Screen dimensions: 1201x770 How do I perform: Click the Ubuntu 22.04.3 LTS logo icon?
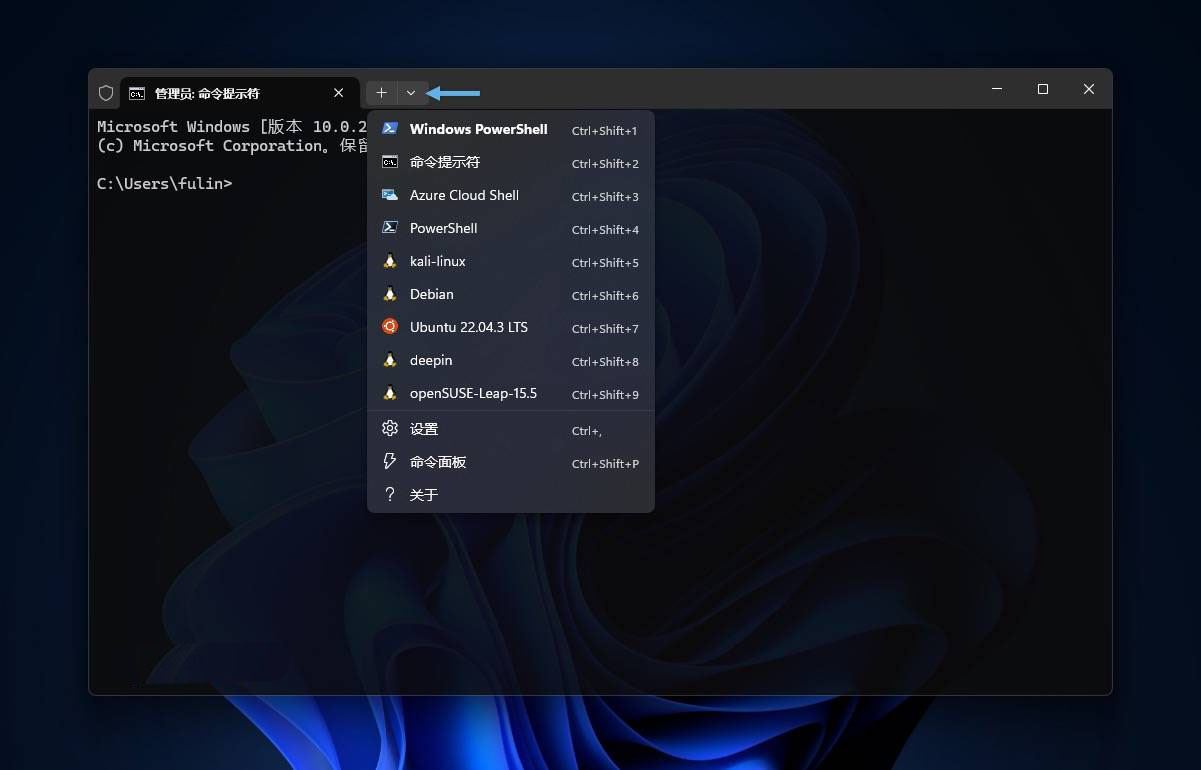click(x=390, y=327)
